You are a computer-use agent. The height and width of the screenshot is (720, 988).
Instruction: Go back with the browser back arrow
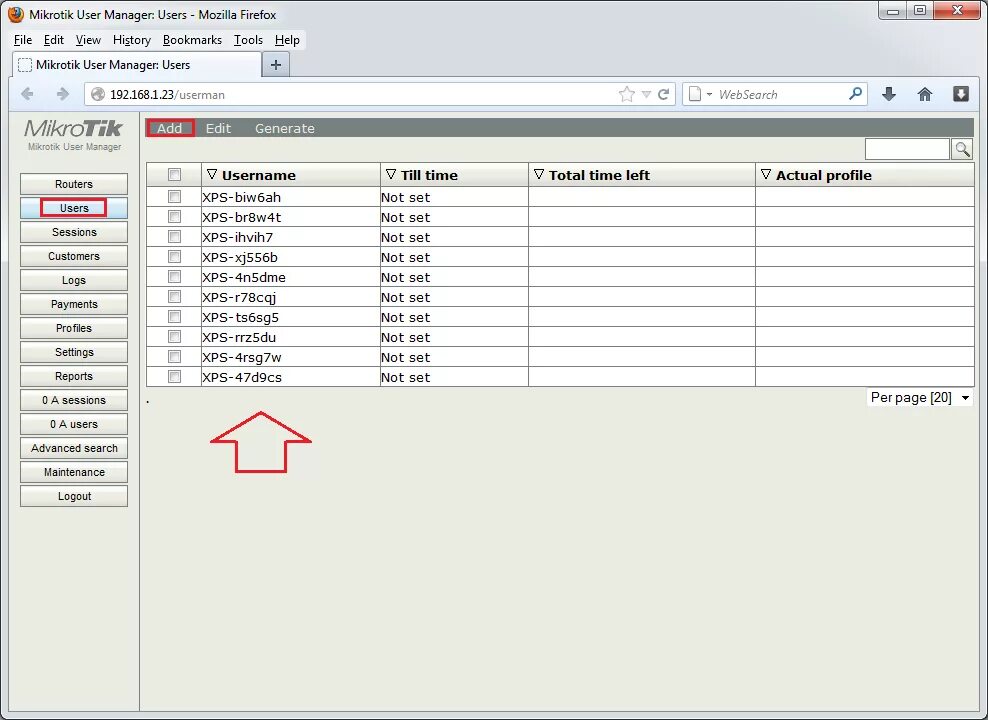27,94
